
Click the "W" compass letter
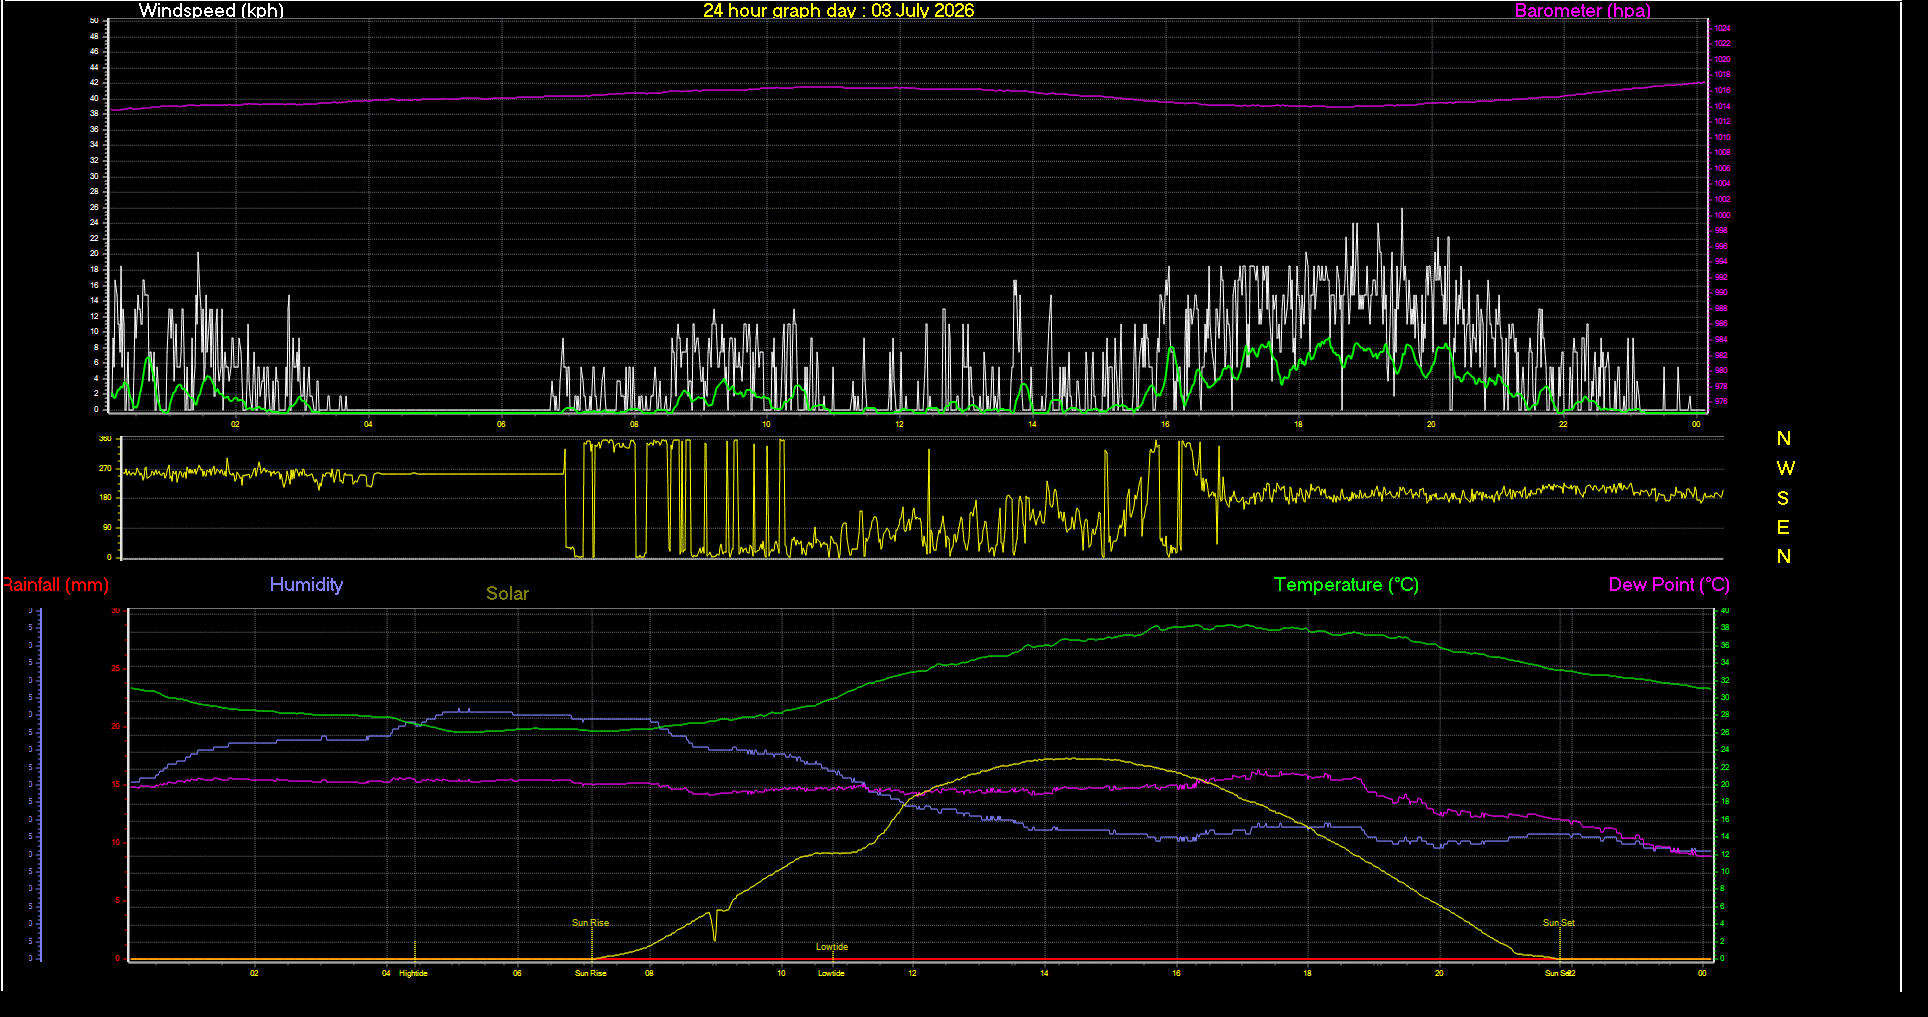[x=1785, y=468]
